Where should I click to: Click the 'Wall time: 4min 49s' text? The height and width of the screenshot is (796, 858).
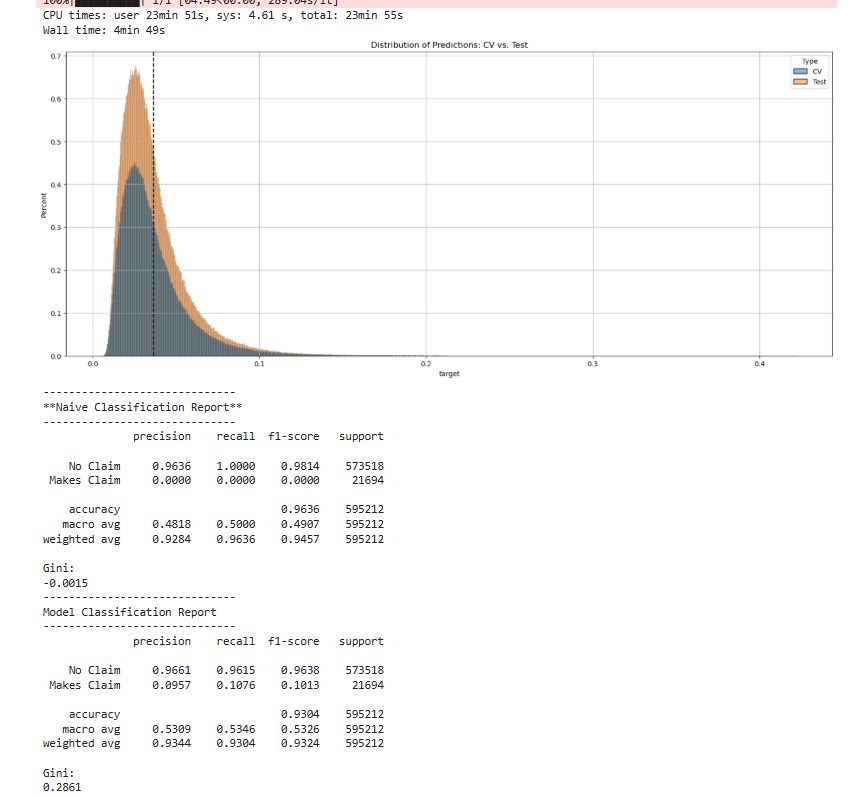(x=104, y=30)
